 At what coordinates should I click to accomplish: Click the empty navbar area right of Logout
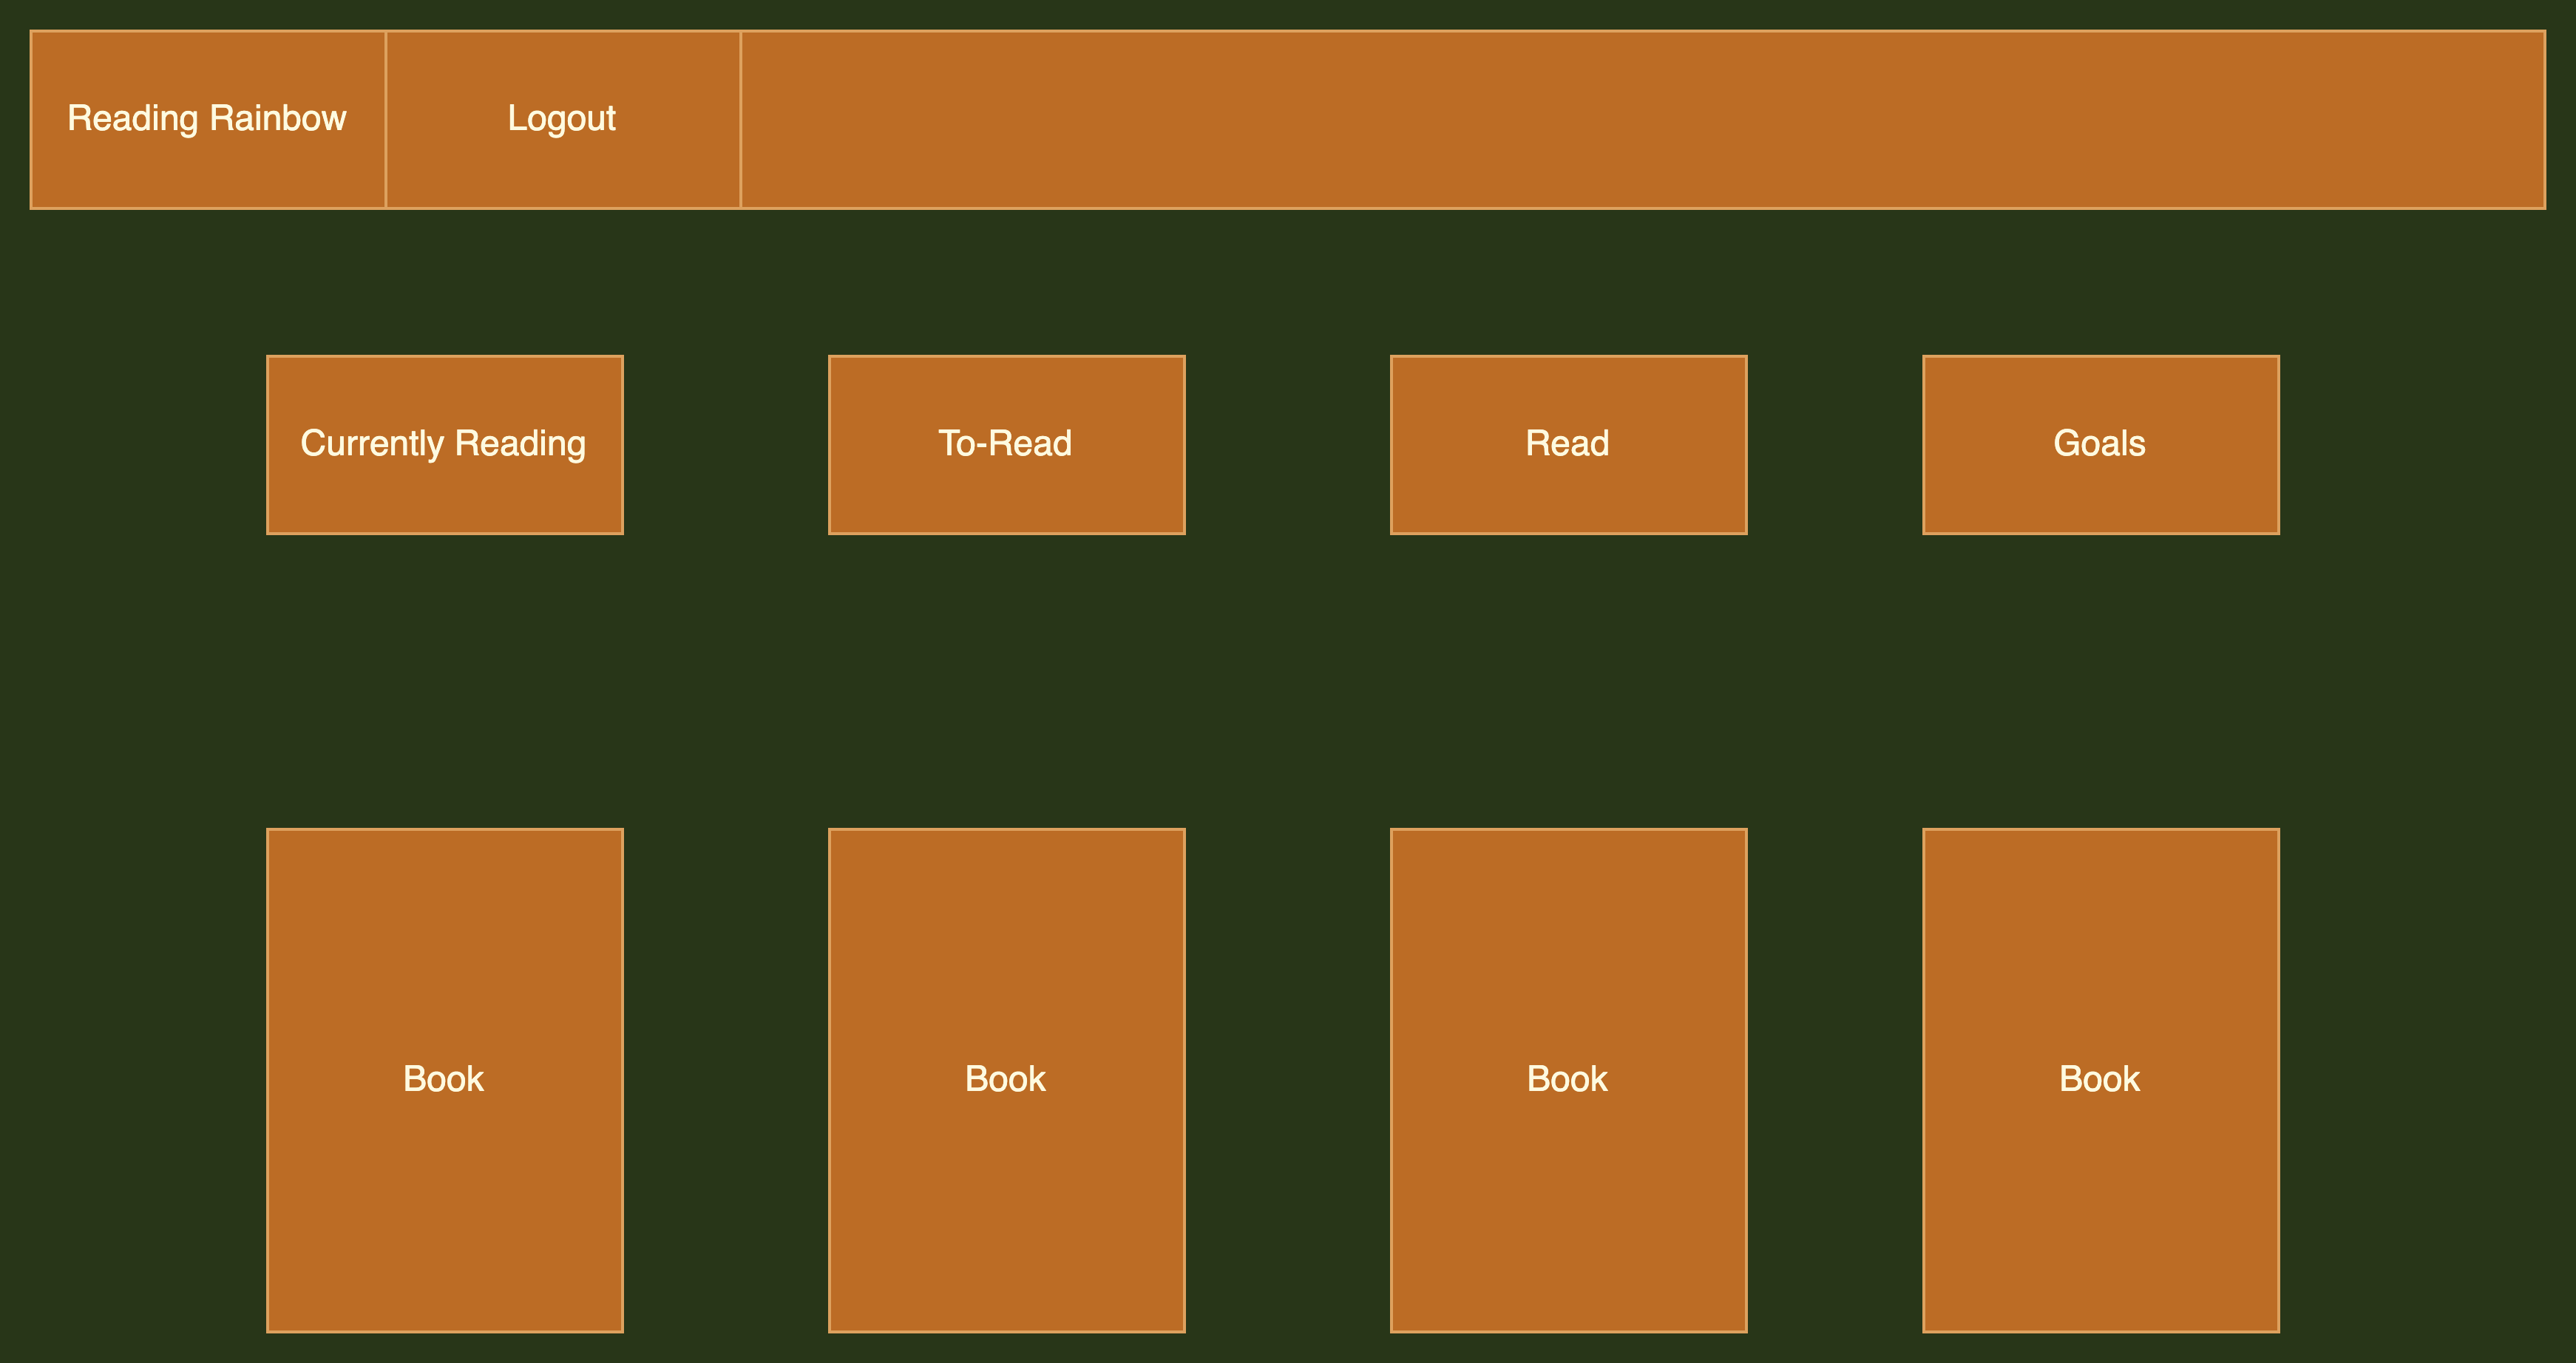point(1642,119)
